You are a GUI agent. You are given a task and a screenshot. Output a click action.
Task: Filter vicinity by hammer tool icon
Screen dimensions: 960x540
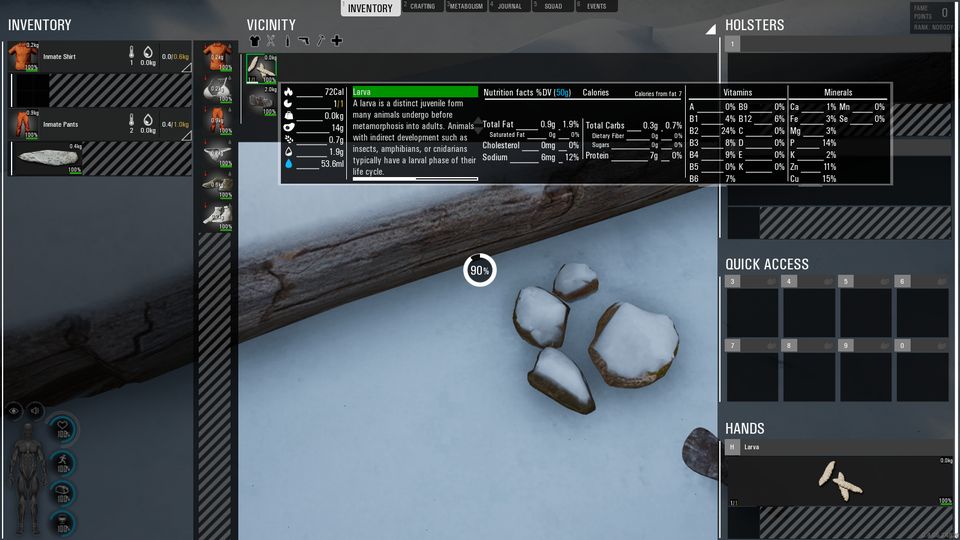[x=320, y=41]
